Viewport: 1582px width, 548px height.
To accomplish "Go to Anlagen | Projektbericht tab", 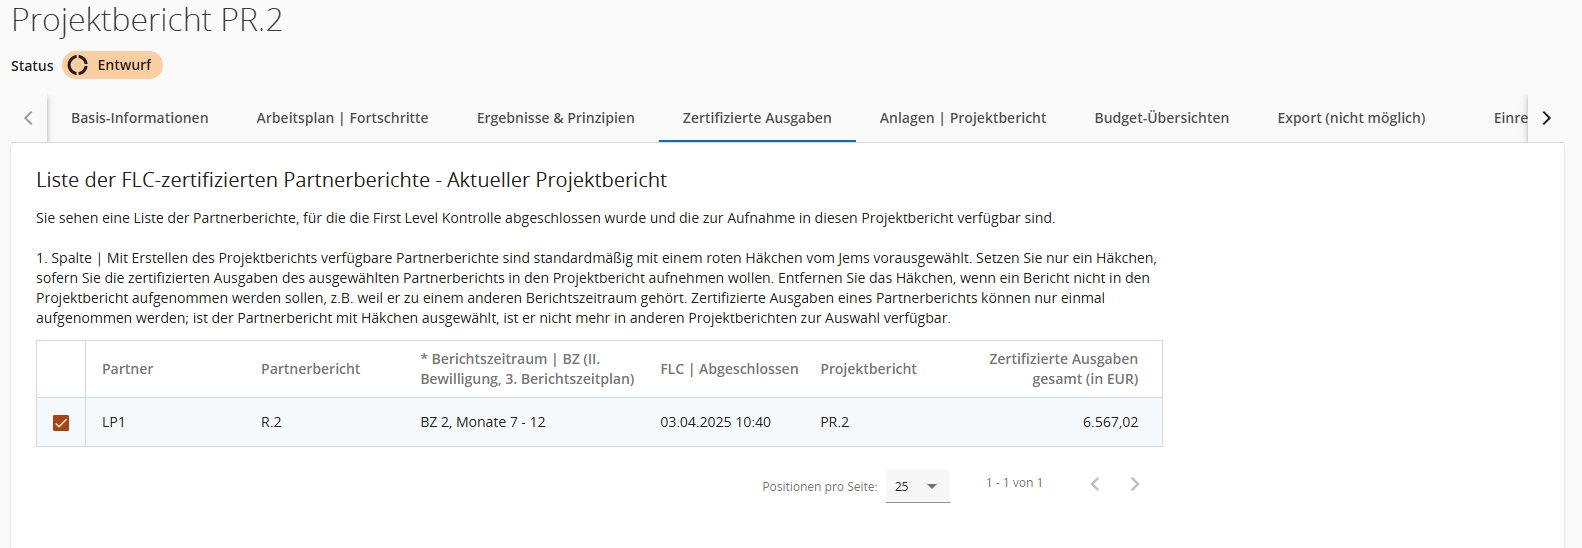I will coord(963,118).
